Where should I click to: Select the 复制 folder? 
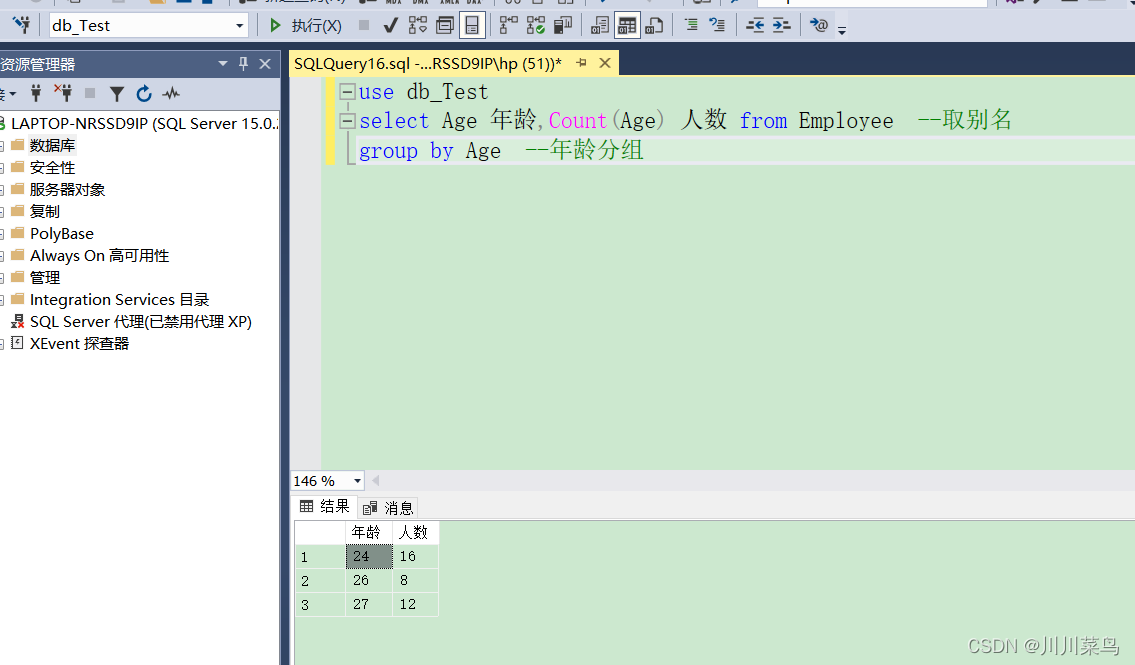coord(45,211)
